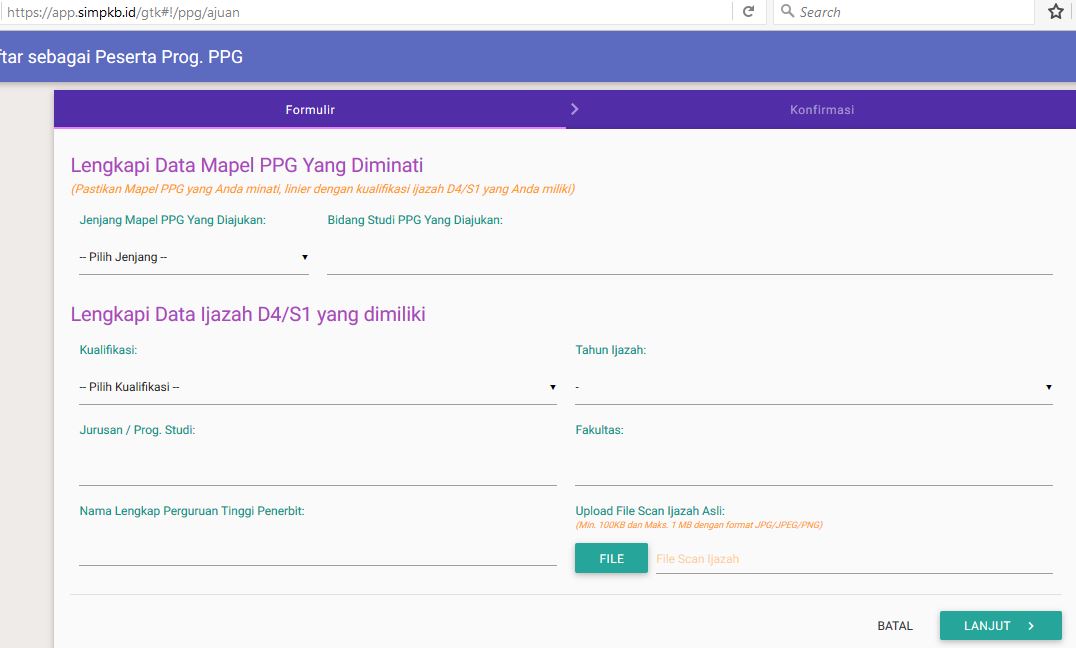Switch to the Formulir tab
The image size is (1076, 648).
point(309,108)
